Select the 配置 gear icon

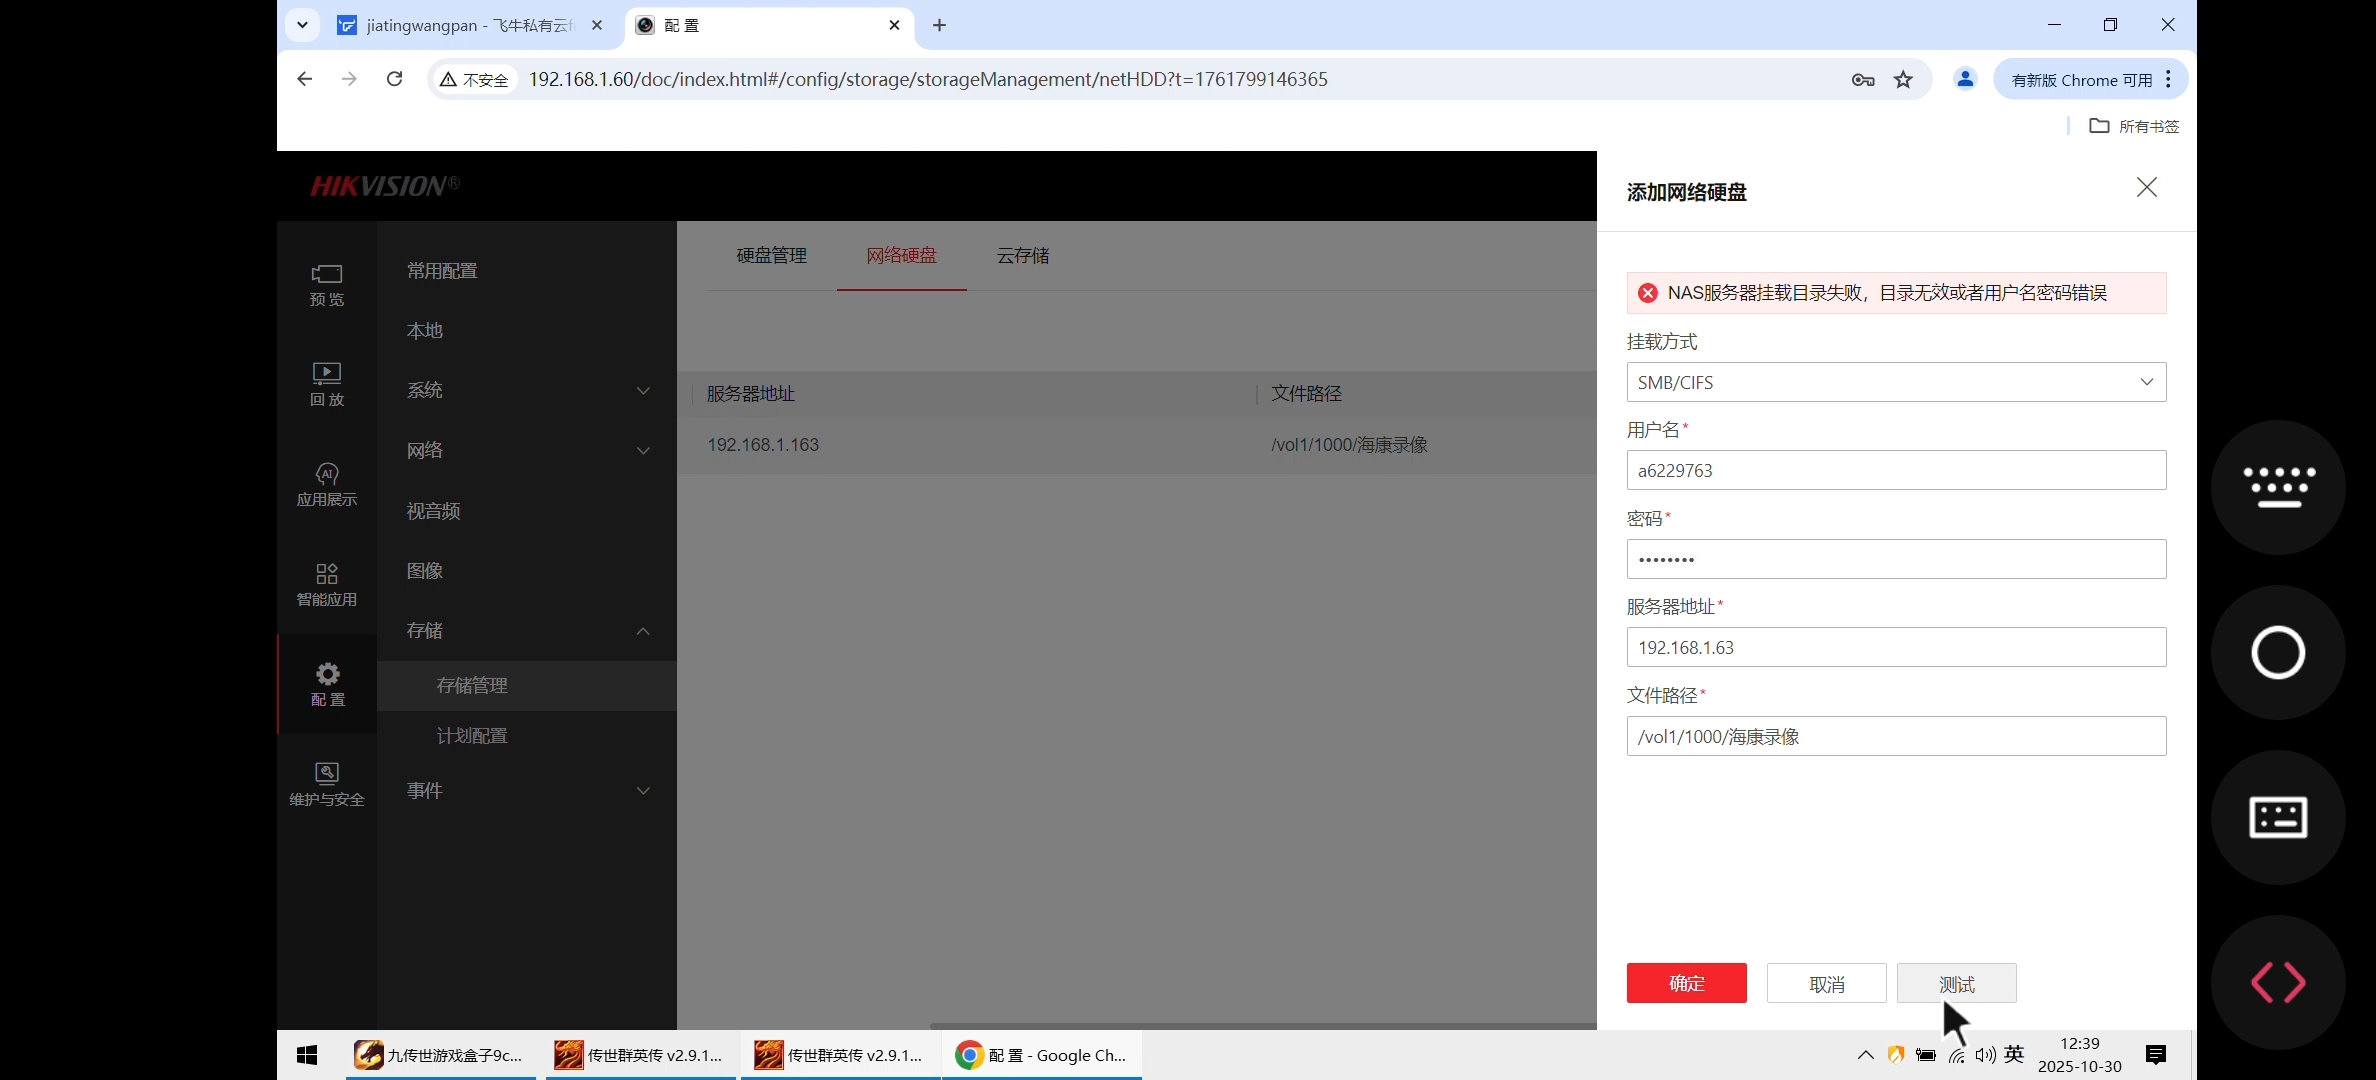(326, 683)
